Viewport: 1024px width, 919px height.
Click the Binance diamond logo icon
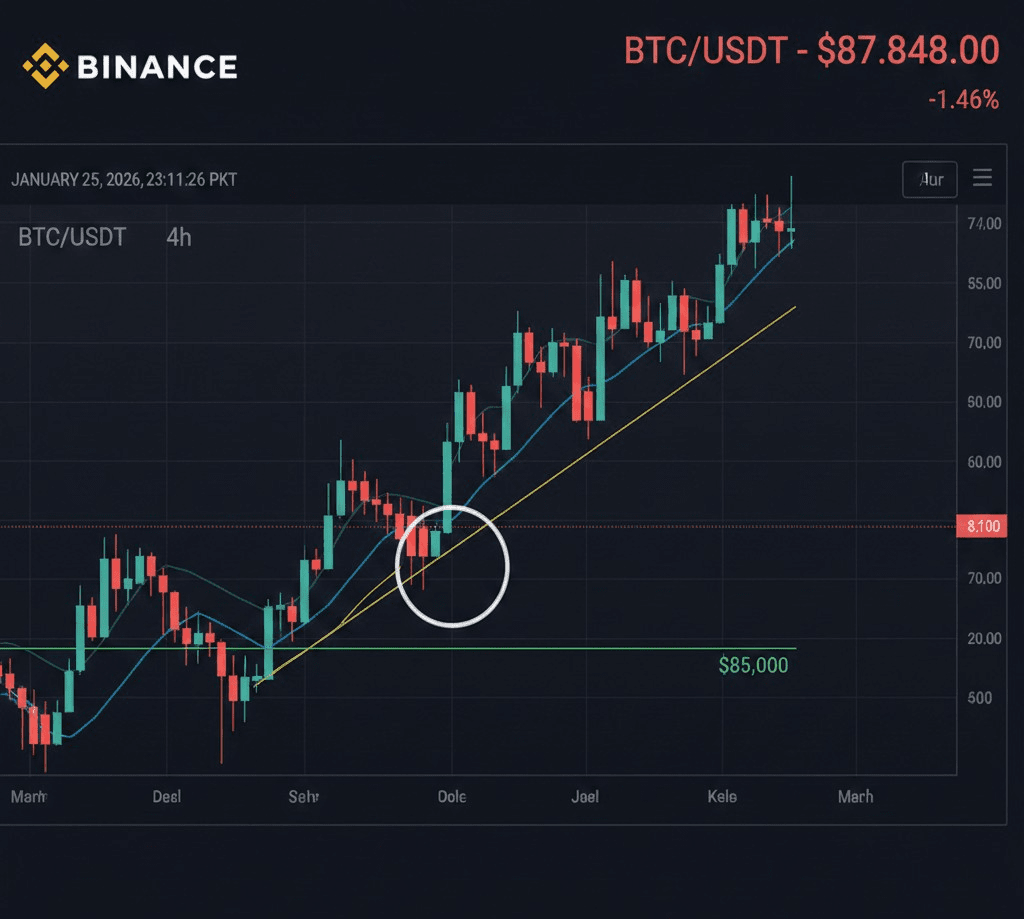pos(45,66)
